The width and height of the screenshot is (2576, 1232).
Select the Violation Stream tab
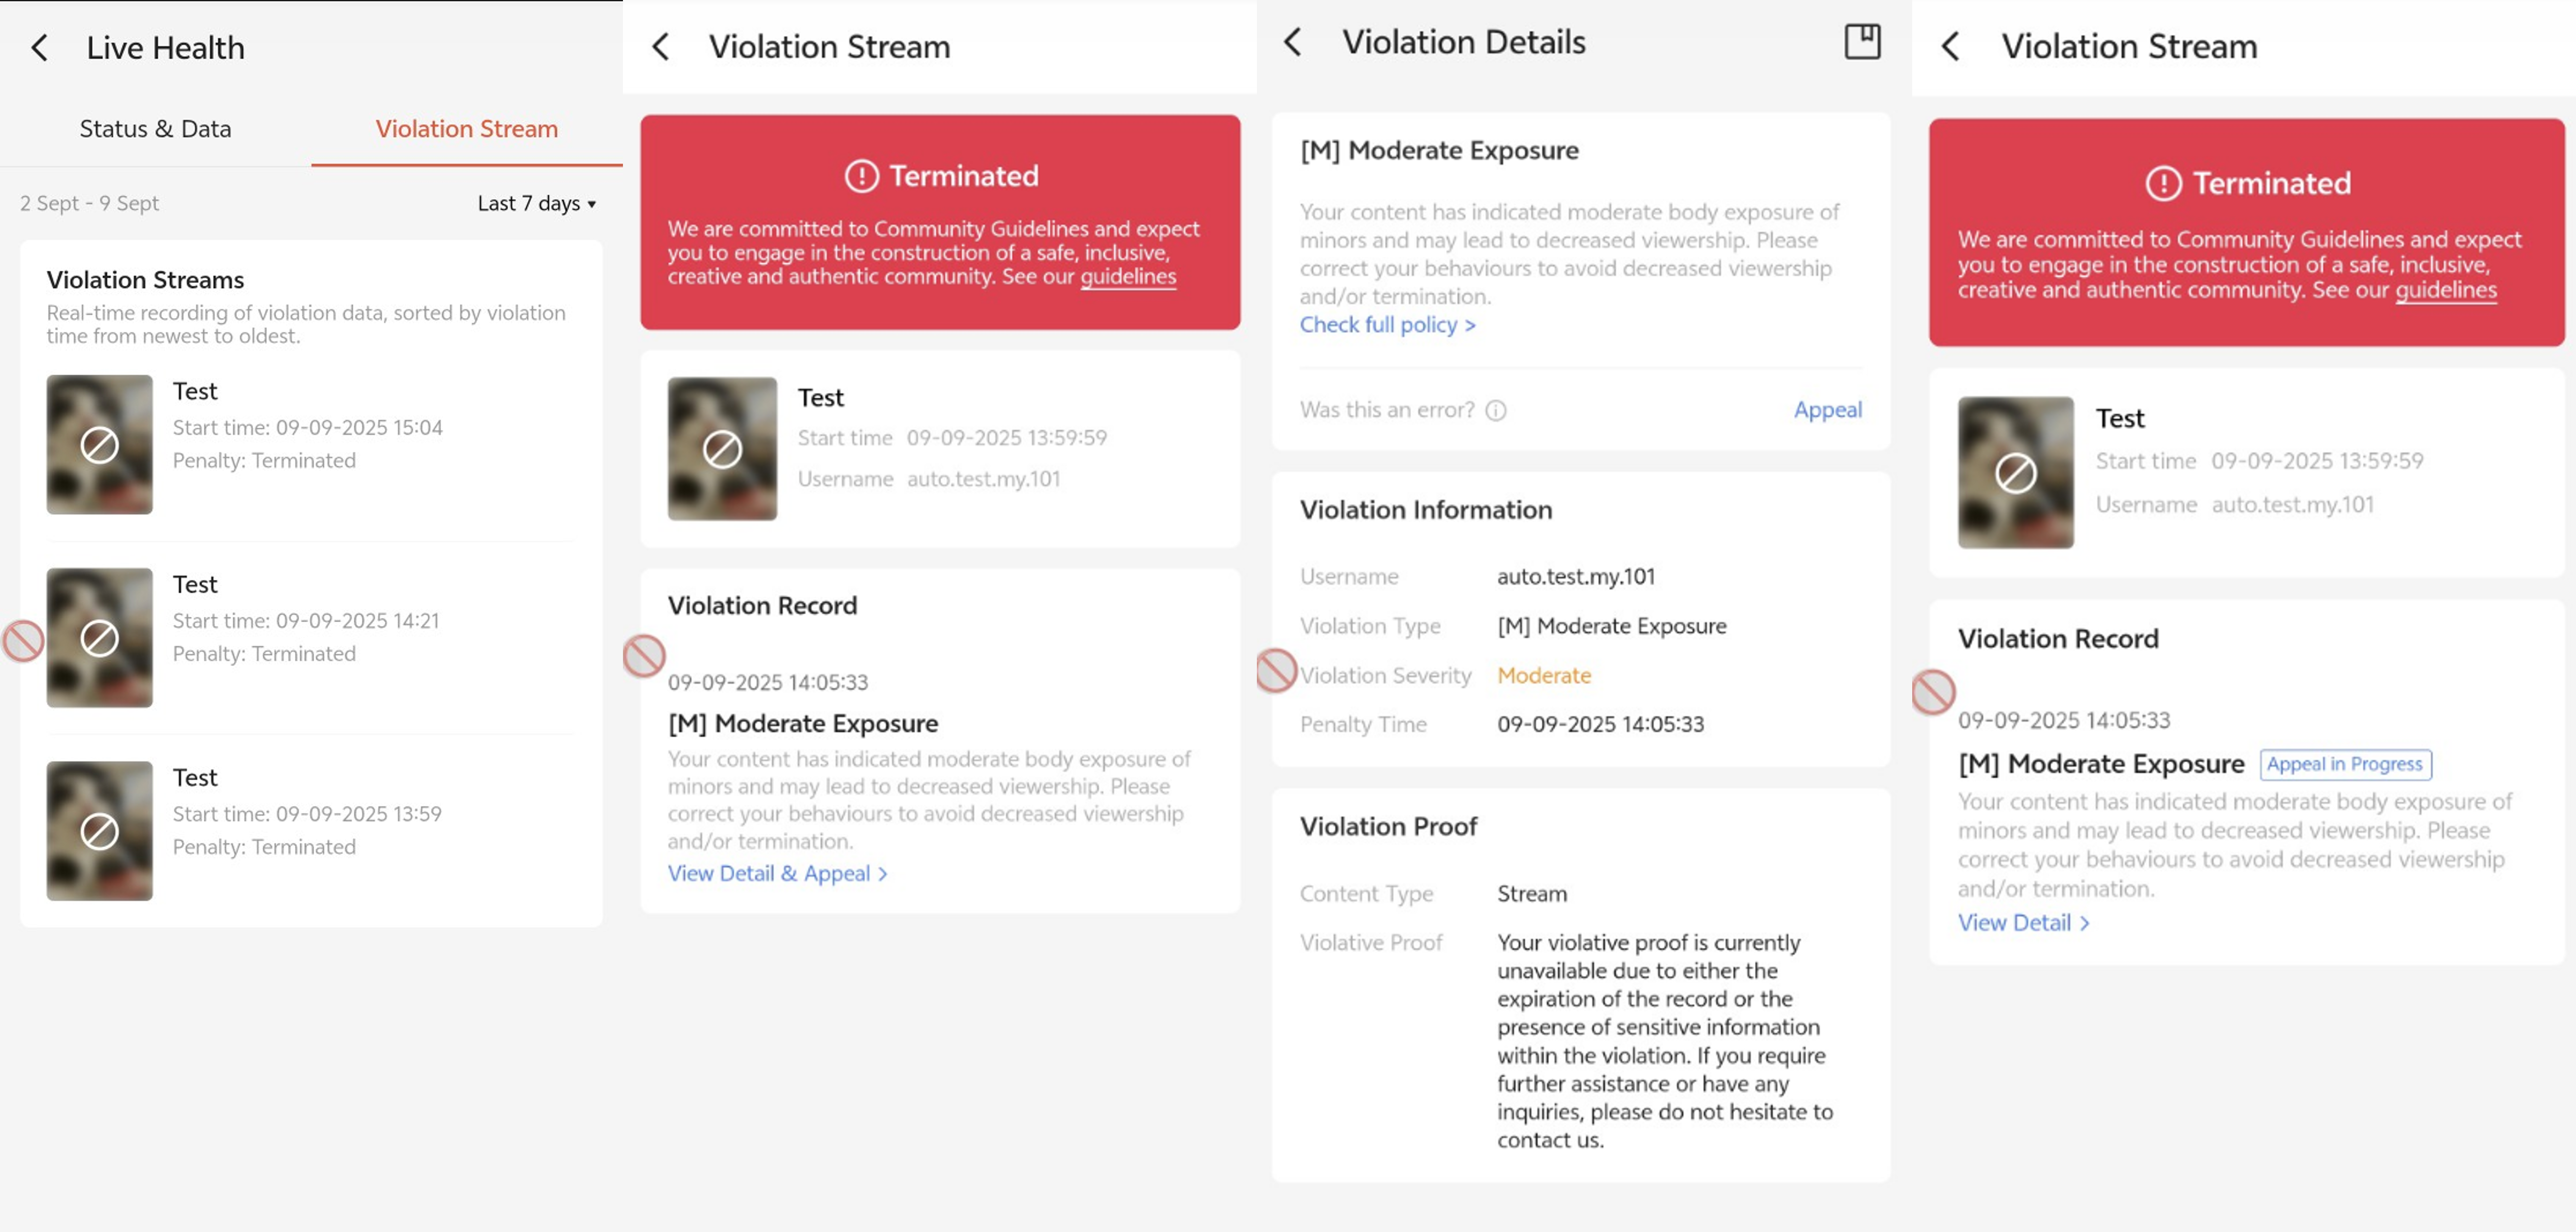point(466,129)
